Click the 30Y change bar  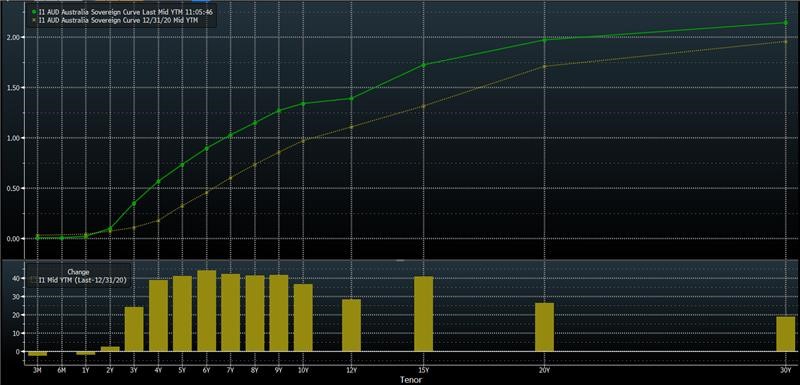pyautogui.click(x=786, y=333)
